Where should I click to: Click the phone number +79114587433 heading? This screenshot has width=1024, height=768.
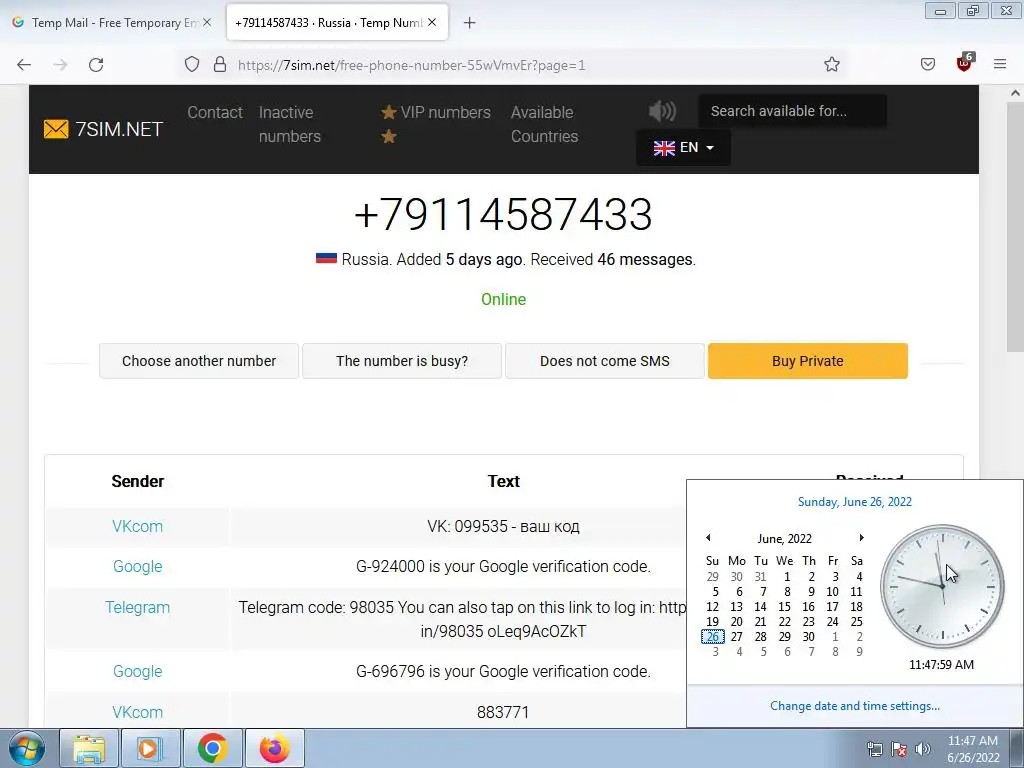[x=503, y=214]
